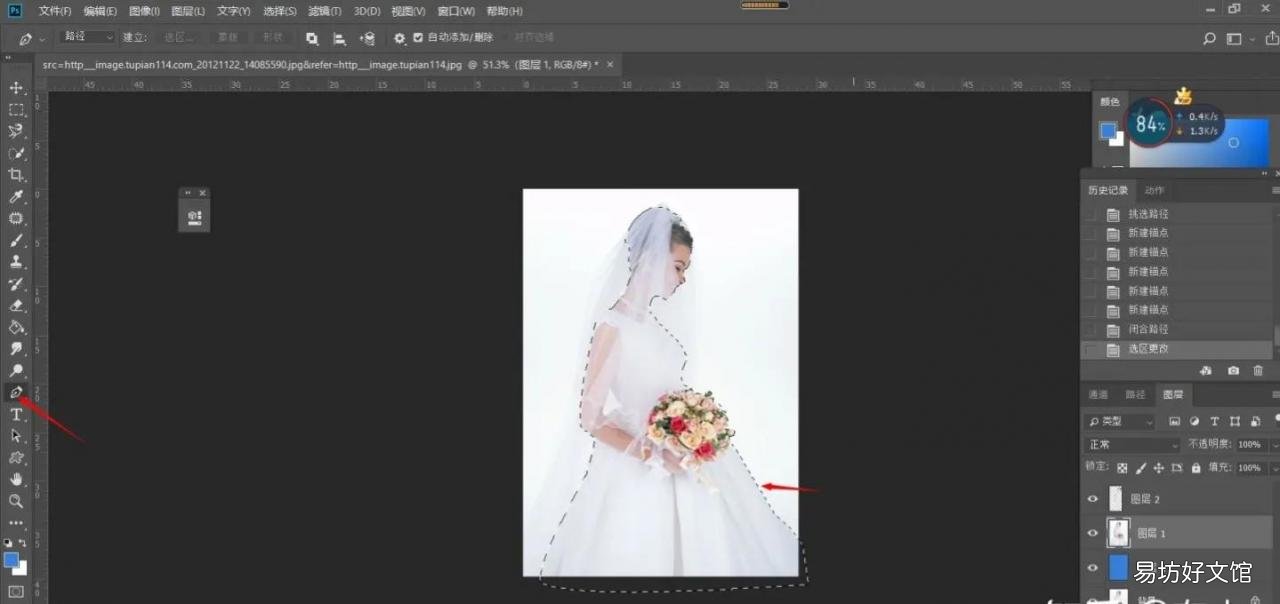Open path operations in options bar
Viewport: 1280px width, 604px height.
312,38
